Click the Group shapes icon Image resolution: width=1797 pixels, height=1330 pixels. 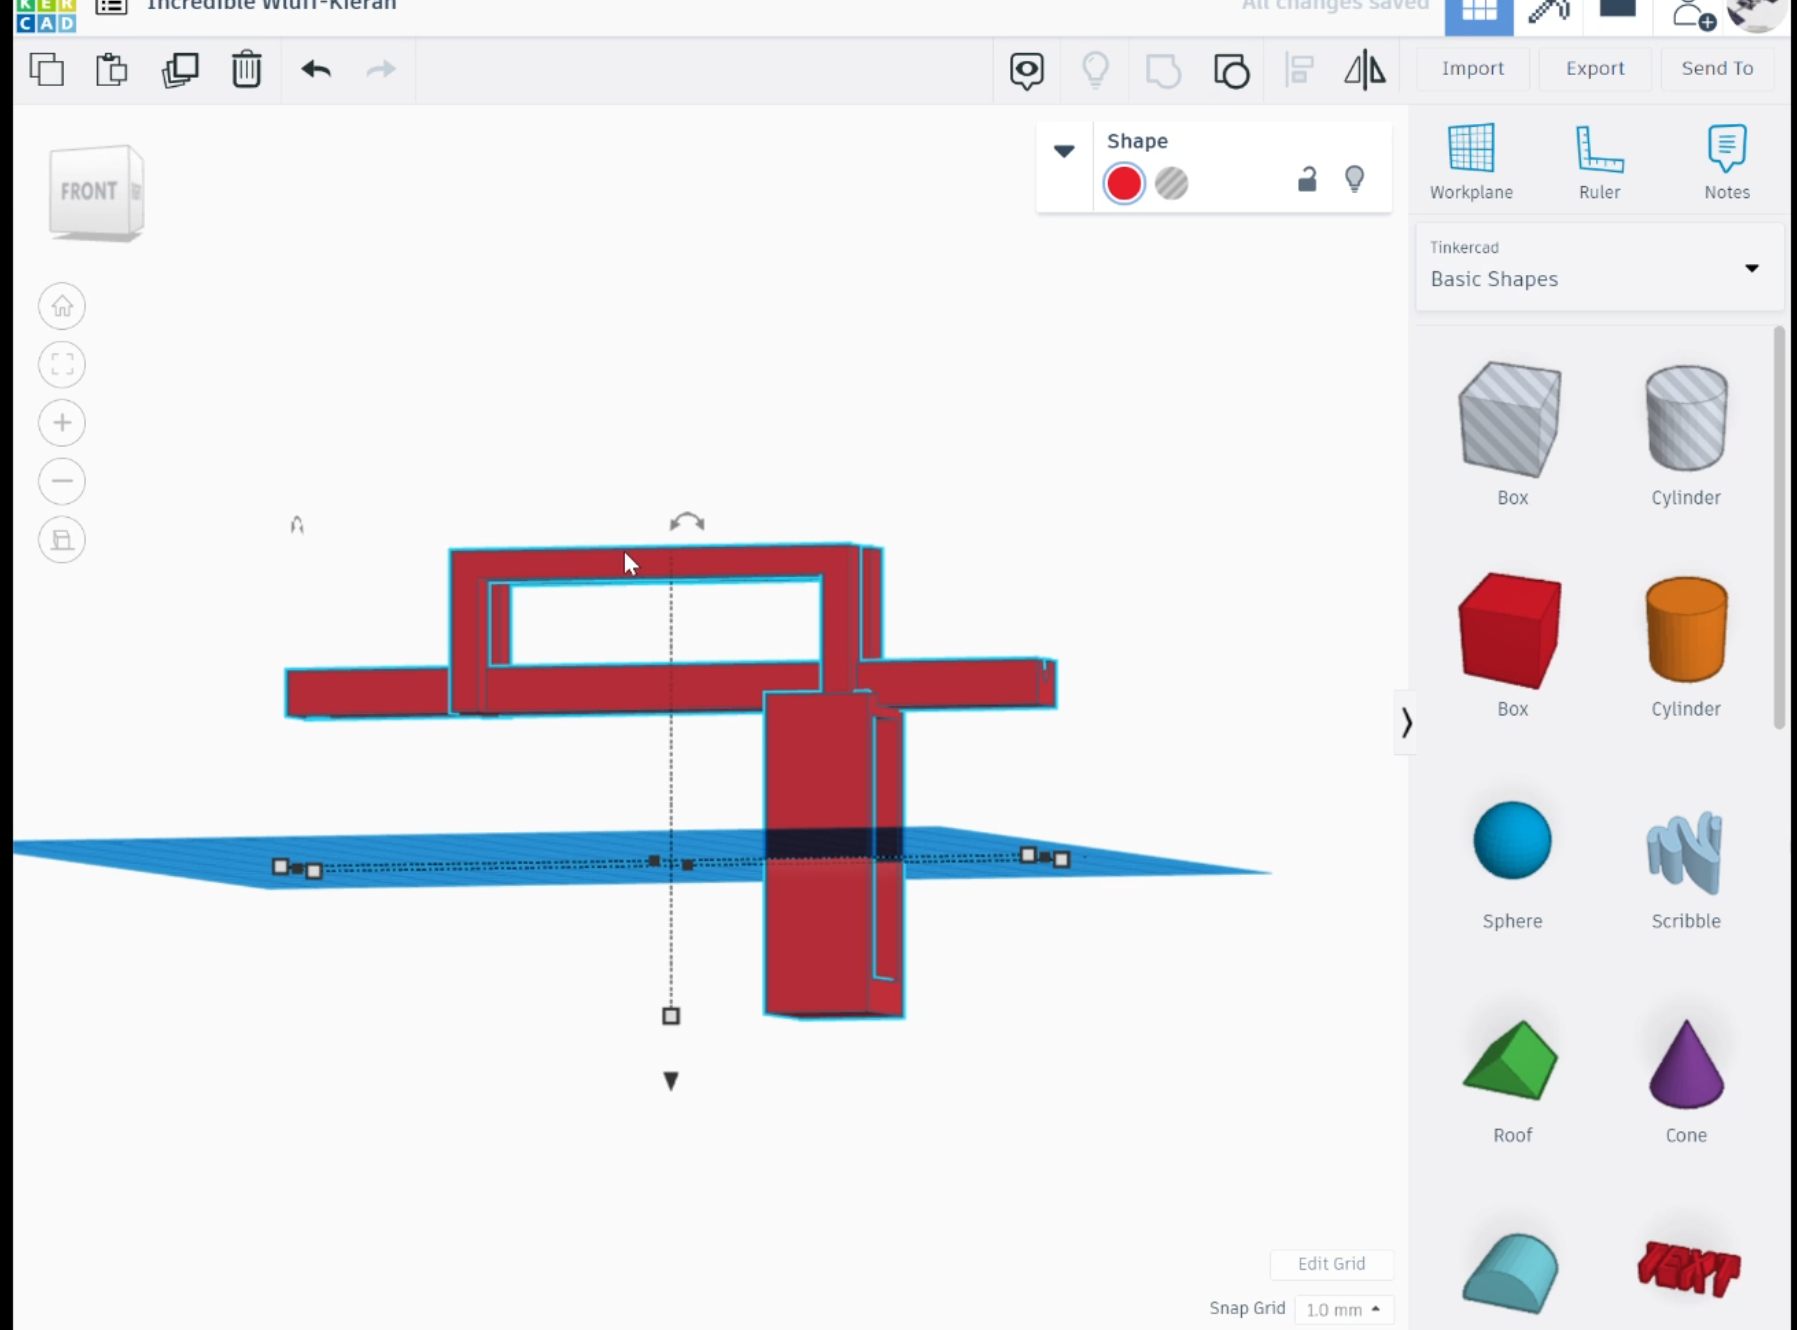(x=1163, y=71)
